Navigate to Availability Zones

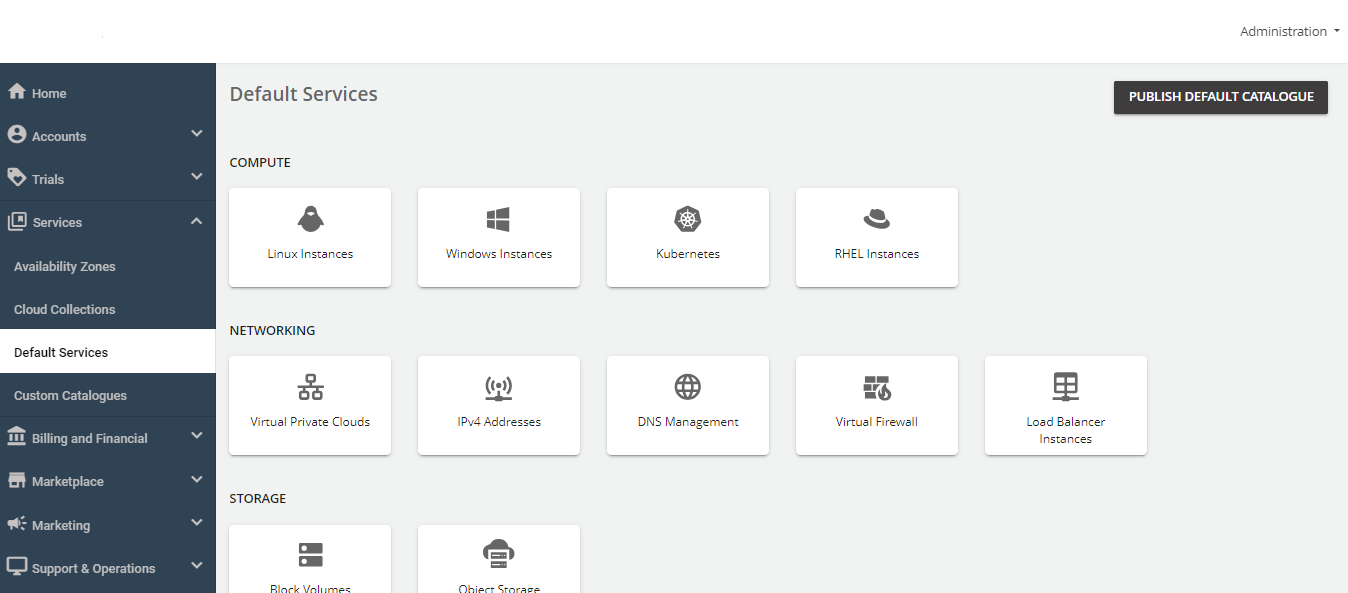(64, 266)
